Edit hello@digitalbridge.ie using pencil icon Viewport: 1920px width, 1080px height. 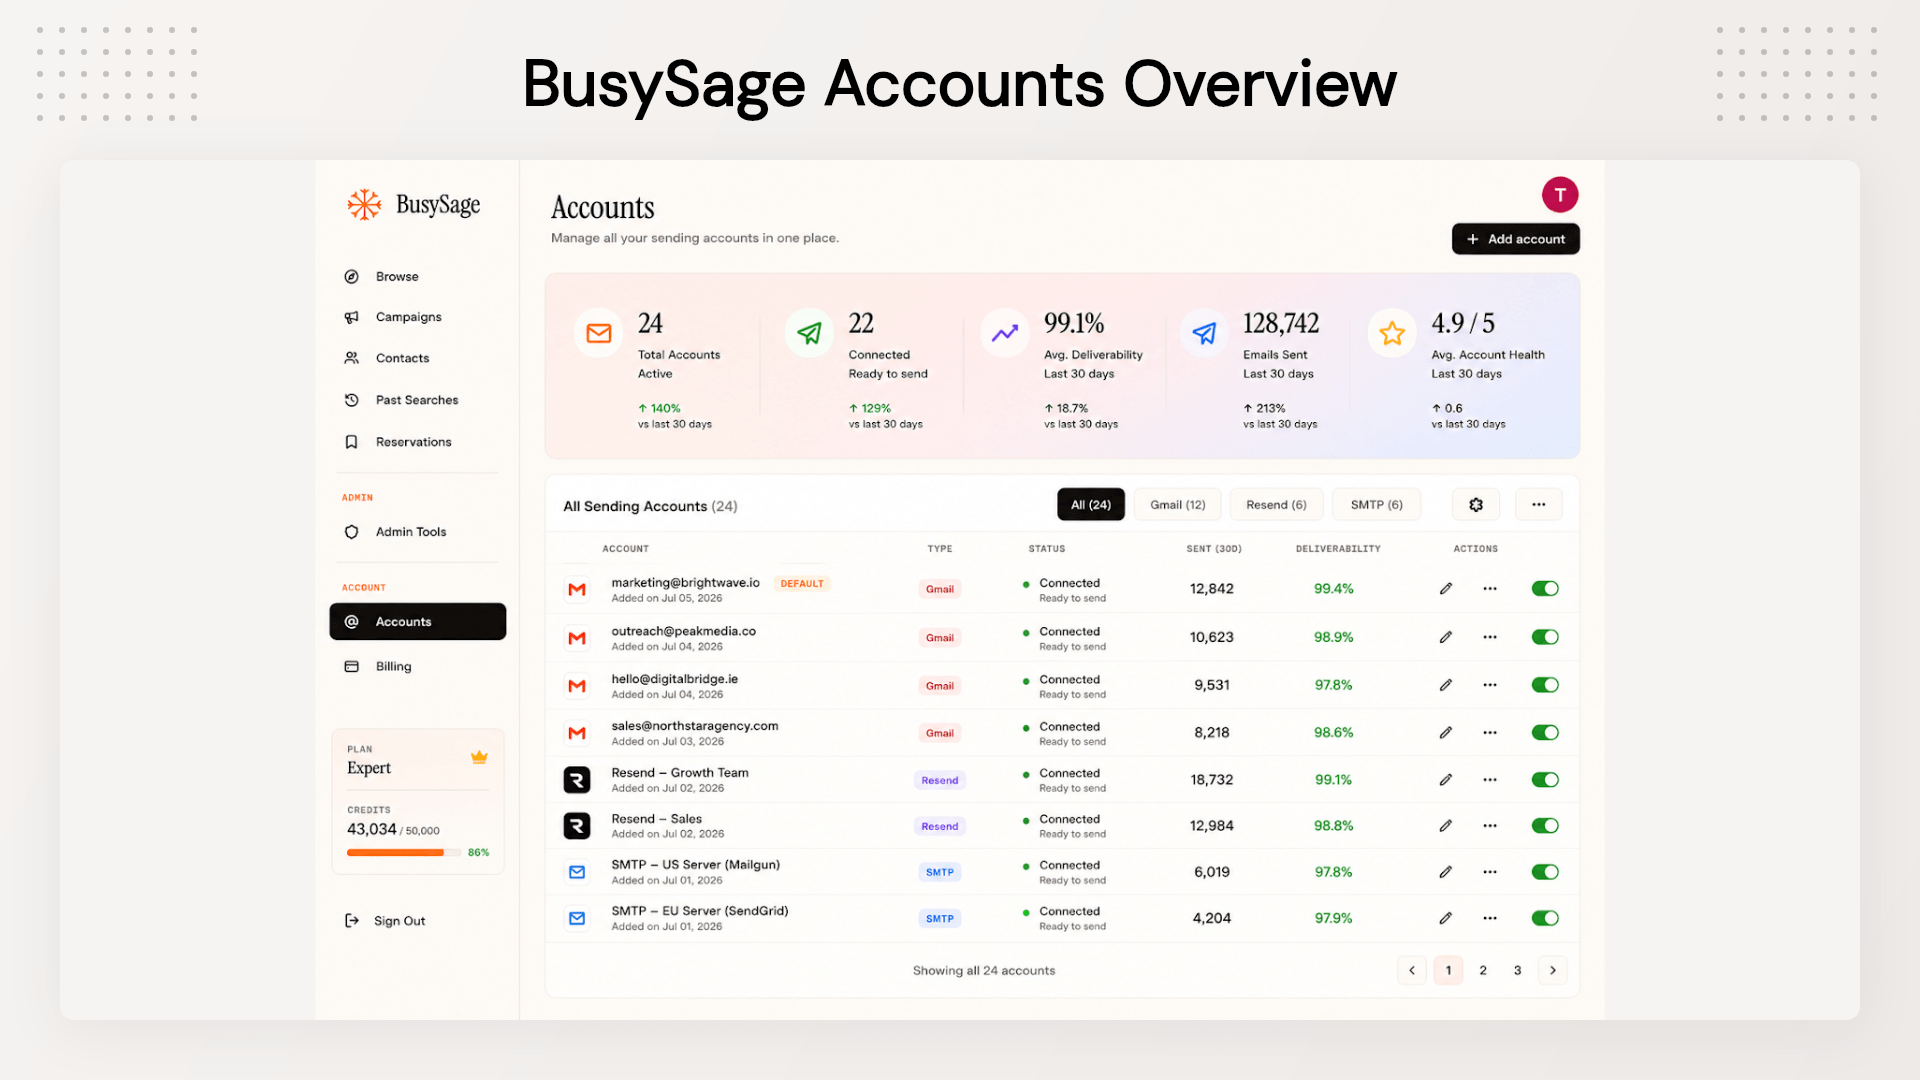(x=1446, y=685)
